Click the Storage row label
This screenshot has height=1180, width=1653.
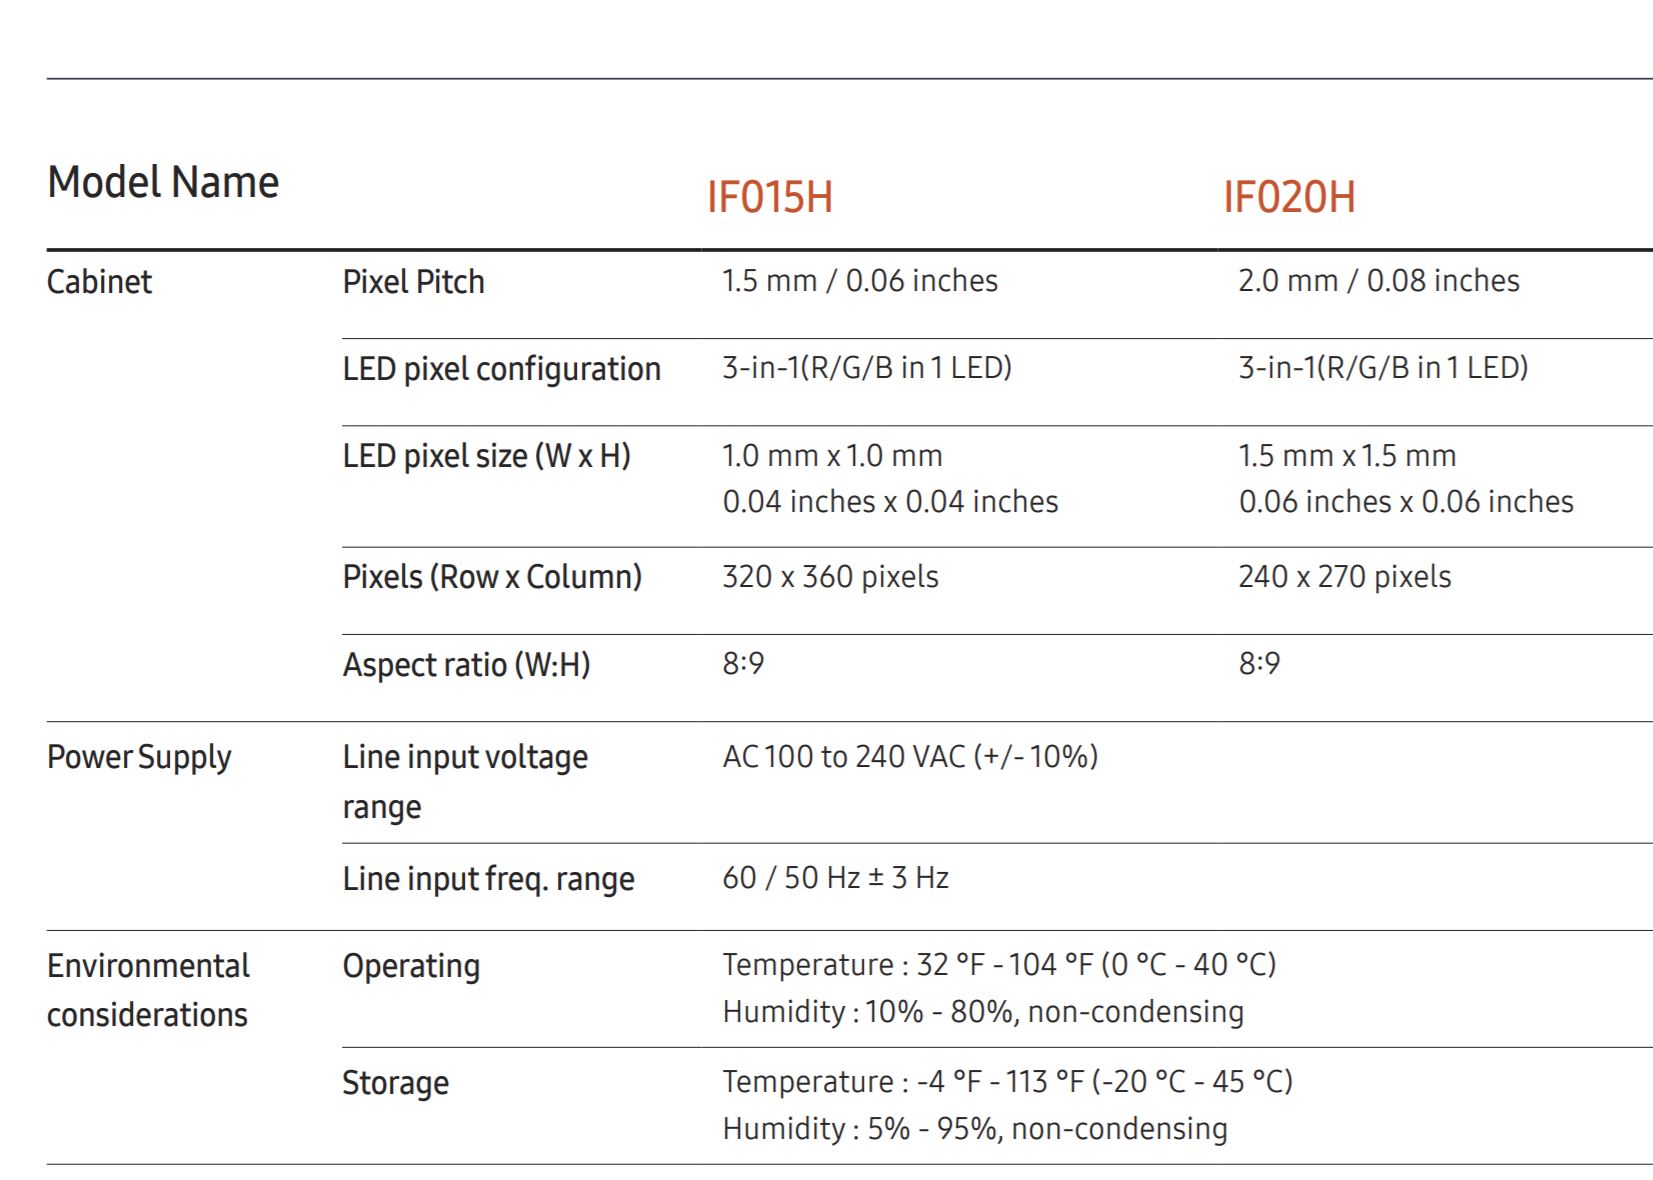tap(395, 1083)
